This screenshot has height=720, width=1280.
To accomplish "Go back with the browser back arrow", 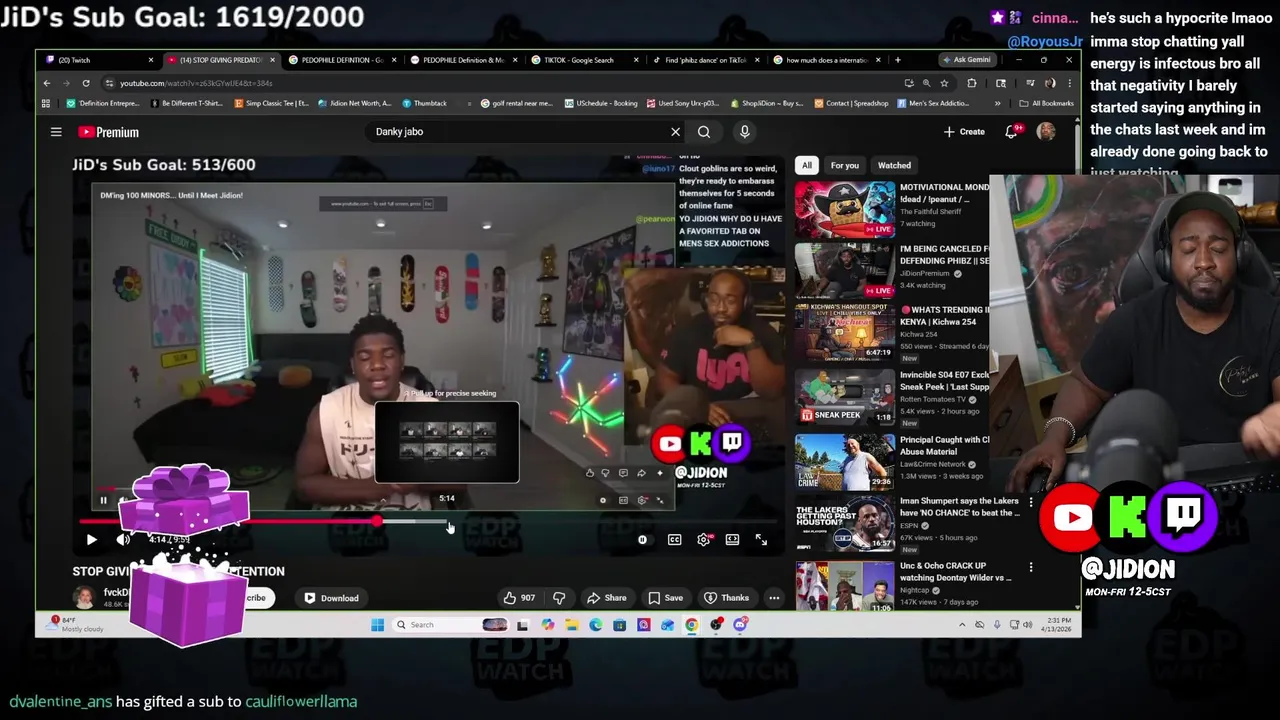I will pyautogui.click(x=47, y=83).
